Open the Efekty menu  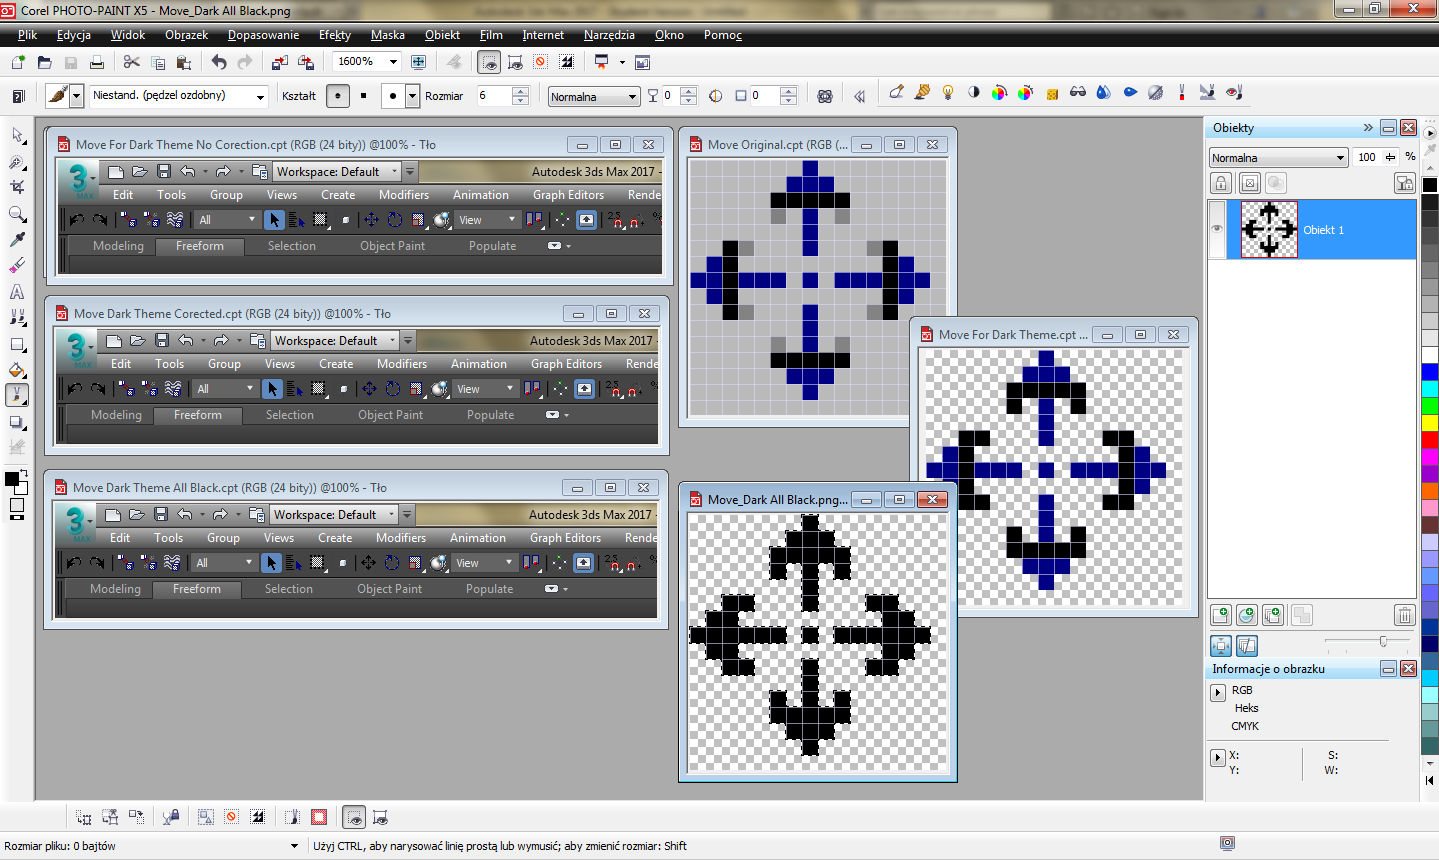tap(334, 35)
